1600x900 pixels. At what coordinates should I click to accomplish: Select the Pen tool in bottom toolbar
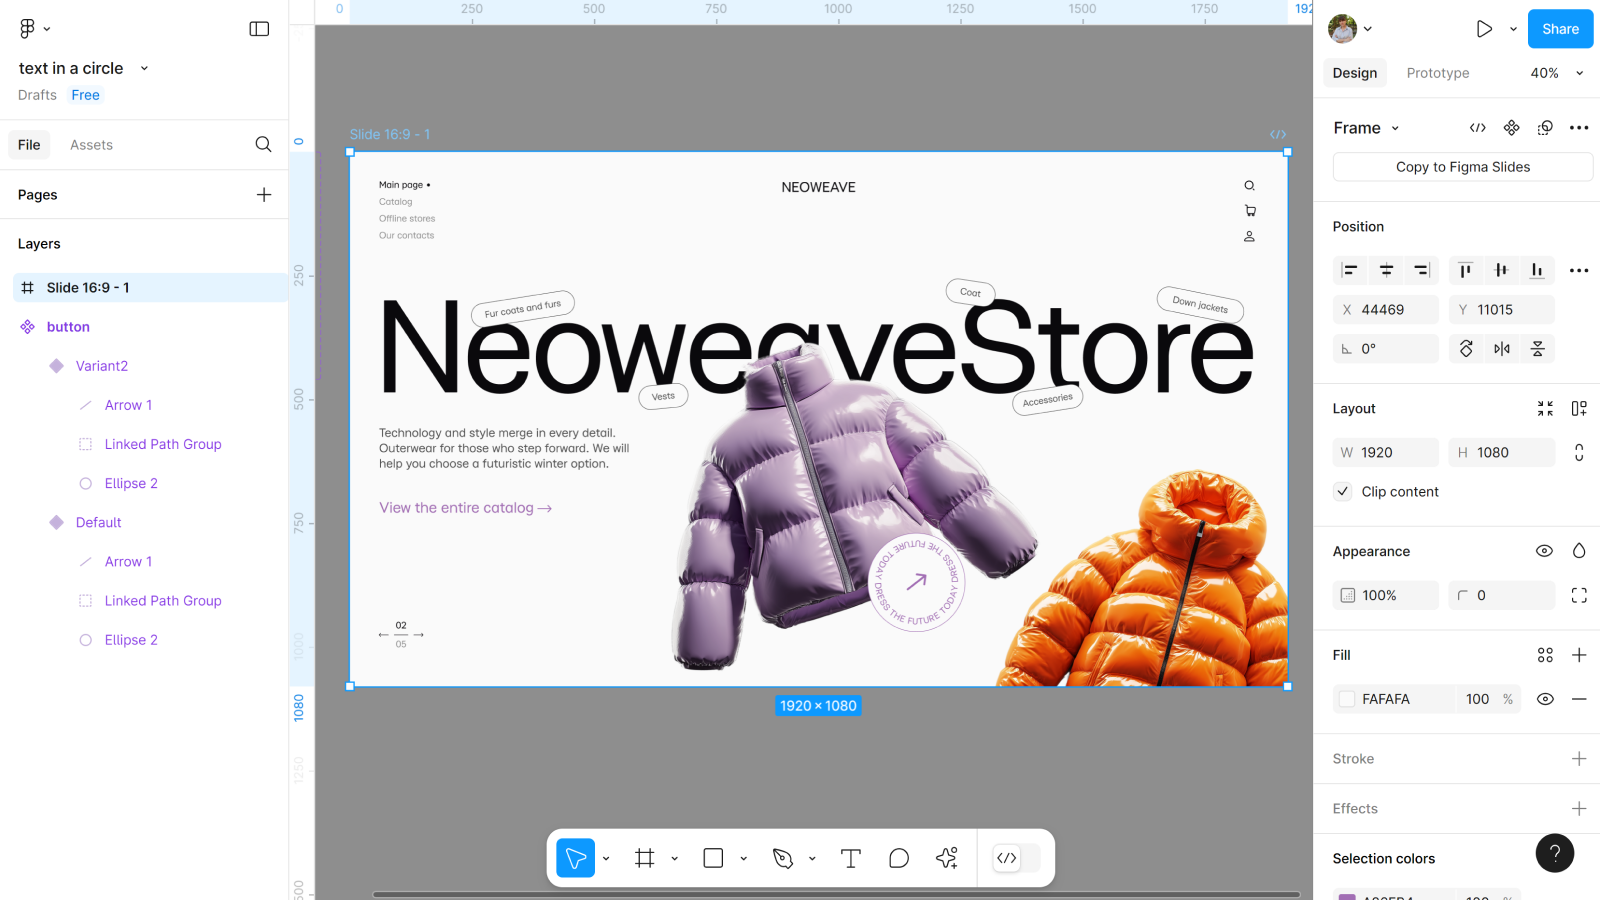(782, 858)
